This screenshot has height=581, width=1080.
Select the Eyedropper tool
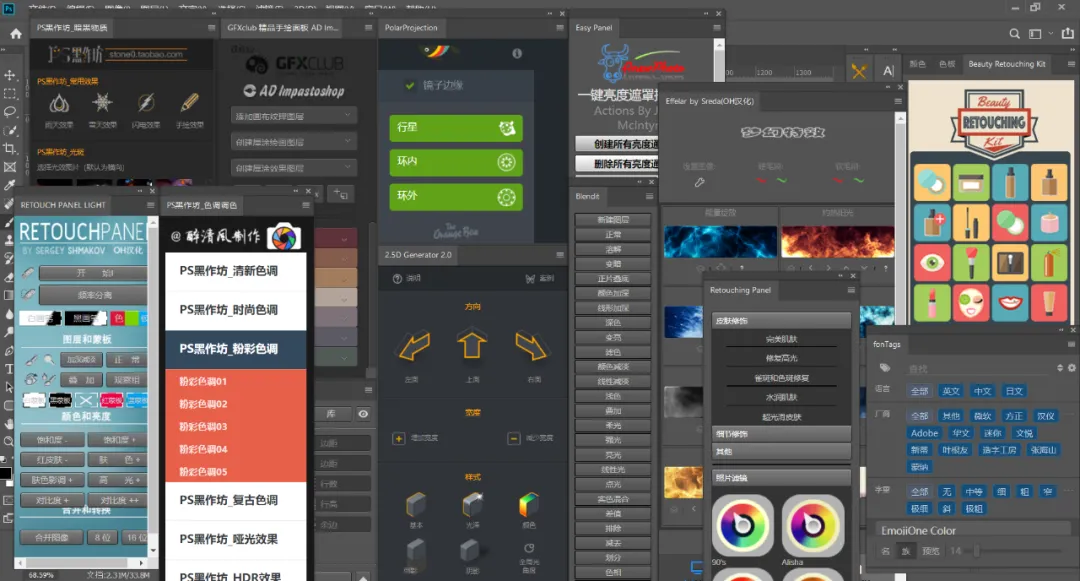click(x=10, y=185)
